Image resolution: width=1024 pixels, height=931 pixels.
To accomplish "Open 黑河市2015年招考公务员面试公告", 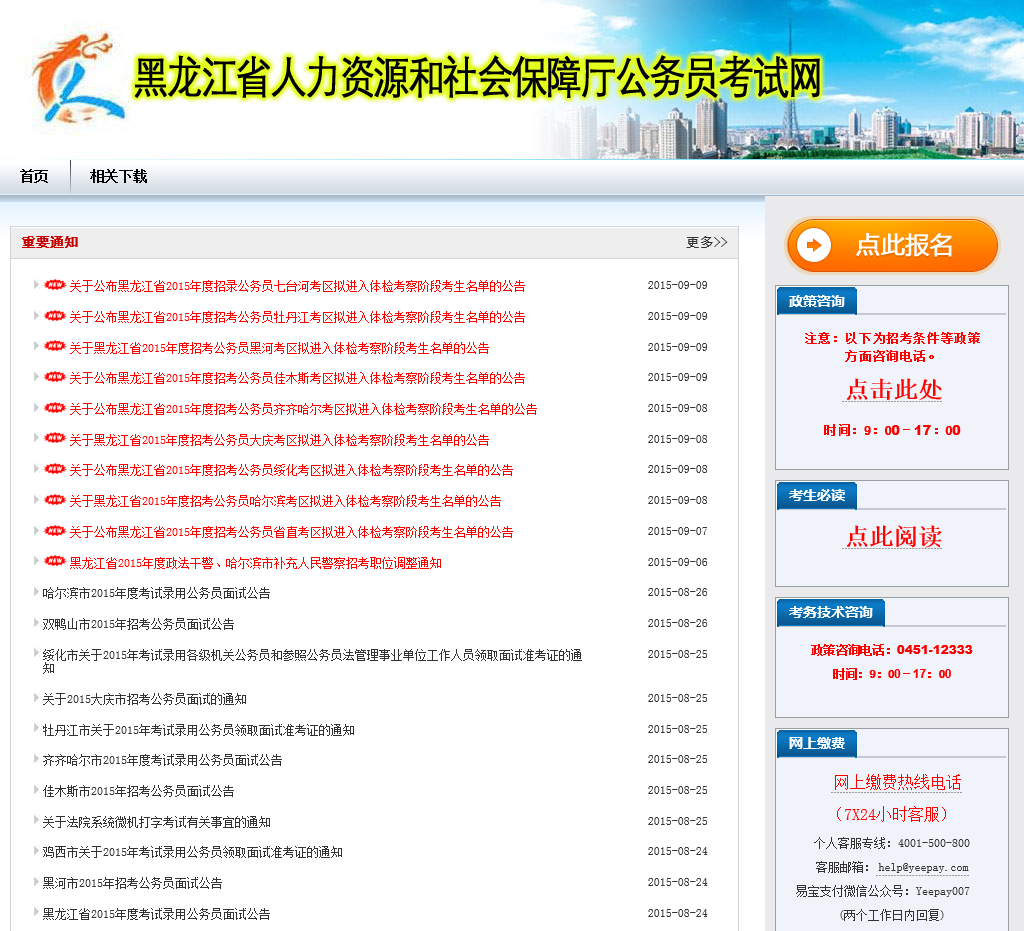I will click(x=133, y=883).
